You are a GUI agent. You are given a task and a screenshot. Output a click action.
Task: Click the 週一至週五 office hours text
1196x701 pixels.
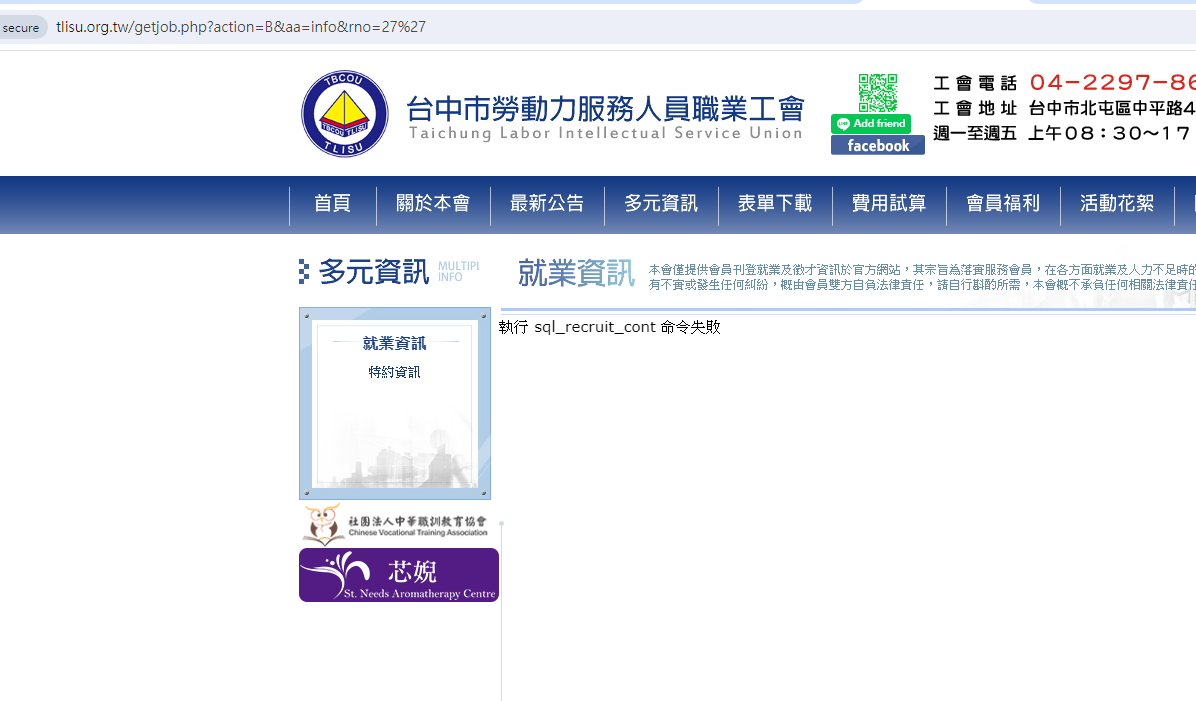click(x=1062, y=133)
